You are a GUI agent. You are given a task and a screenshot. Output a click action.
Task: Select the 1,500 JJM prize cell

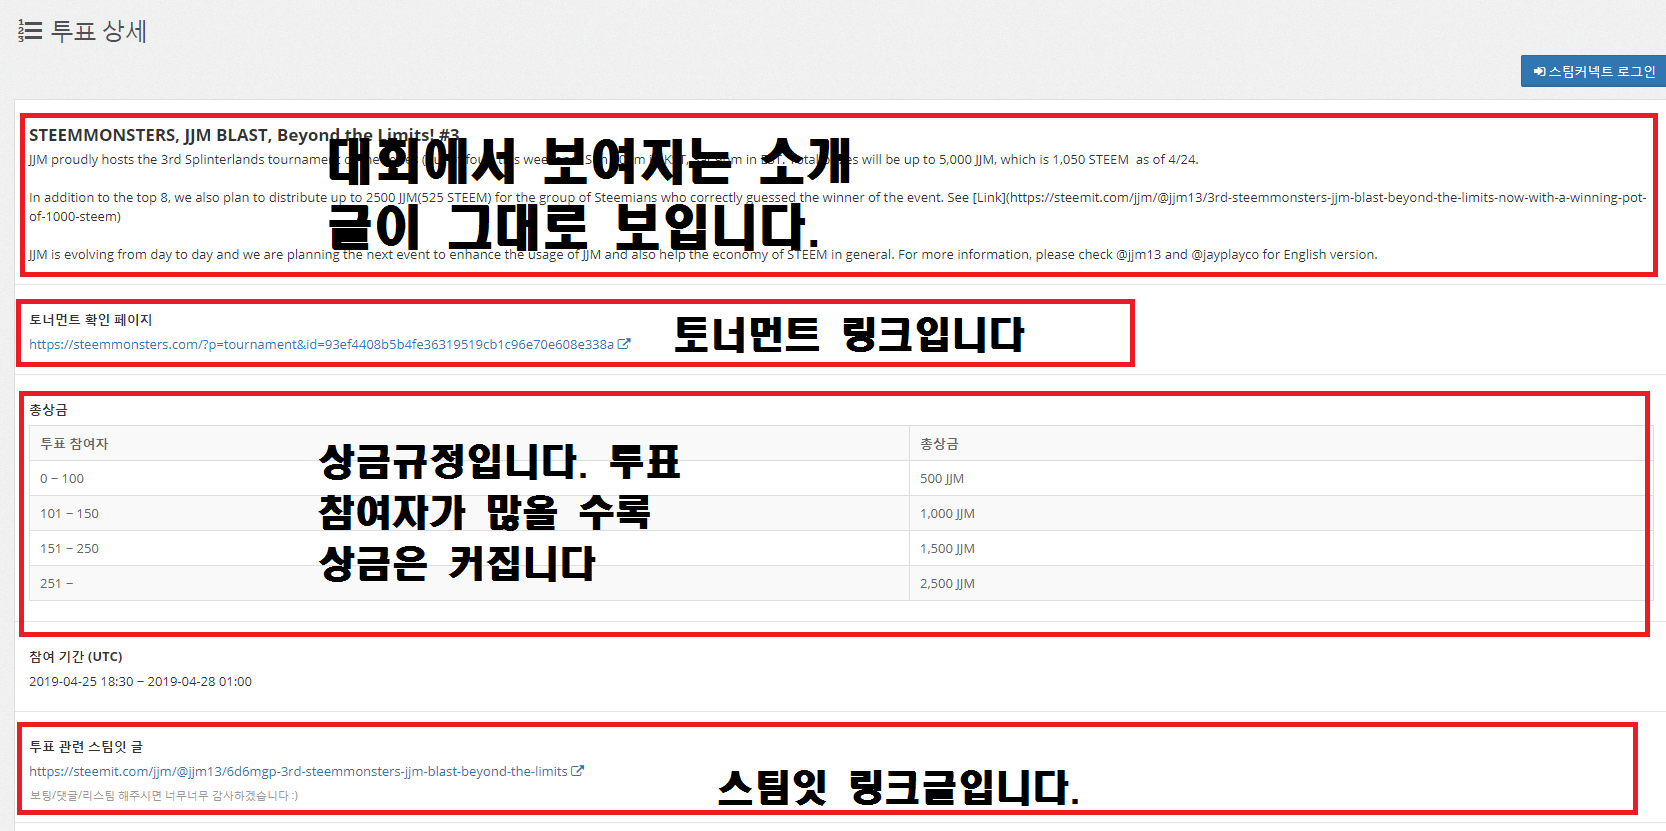(x=1280, y=548)
